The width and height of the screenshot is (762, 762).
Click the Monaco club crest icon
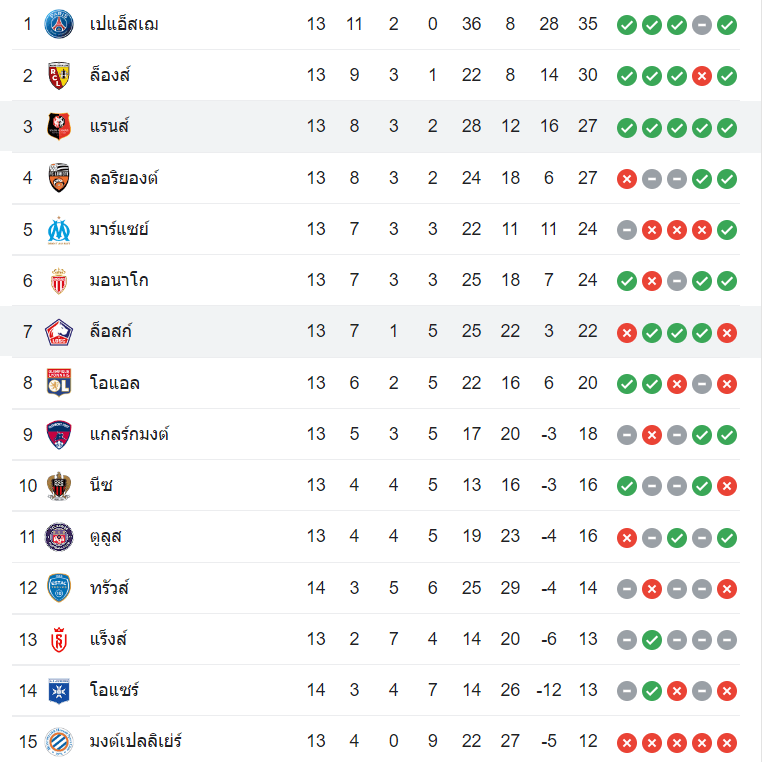[59, 280]
